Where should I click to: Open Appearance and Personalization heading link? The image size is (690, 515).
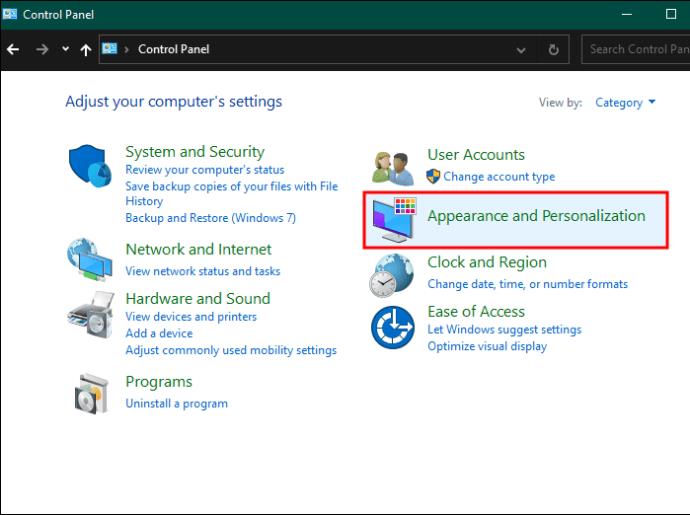tap(536, 216)
